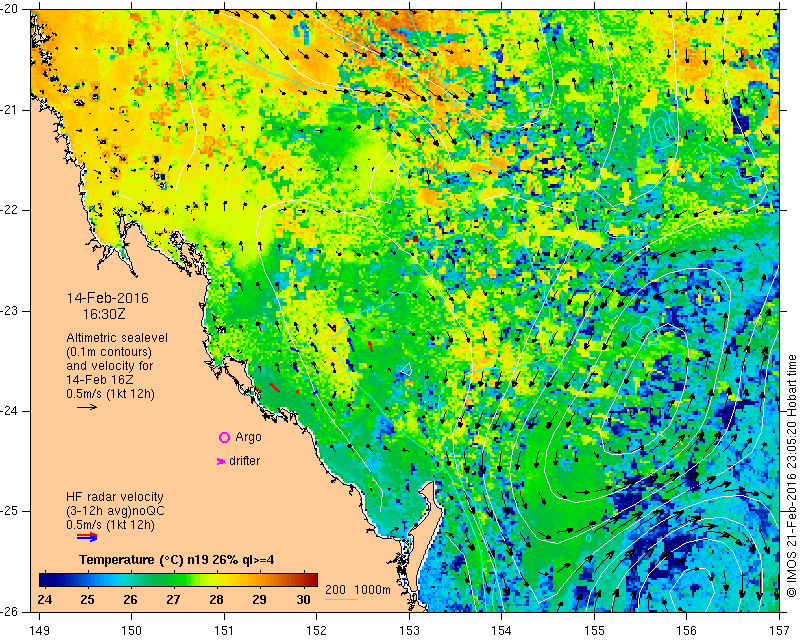Click the '200 1000m' isobath label
Image resolution: width=800 pixels, height=640 pixels.
coord(358,589)
